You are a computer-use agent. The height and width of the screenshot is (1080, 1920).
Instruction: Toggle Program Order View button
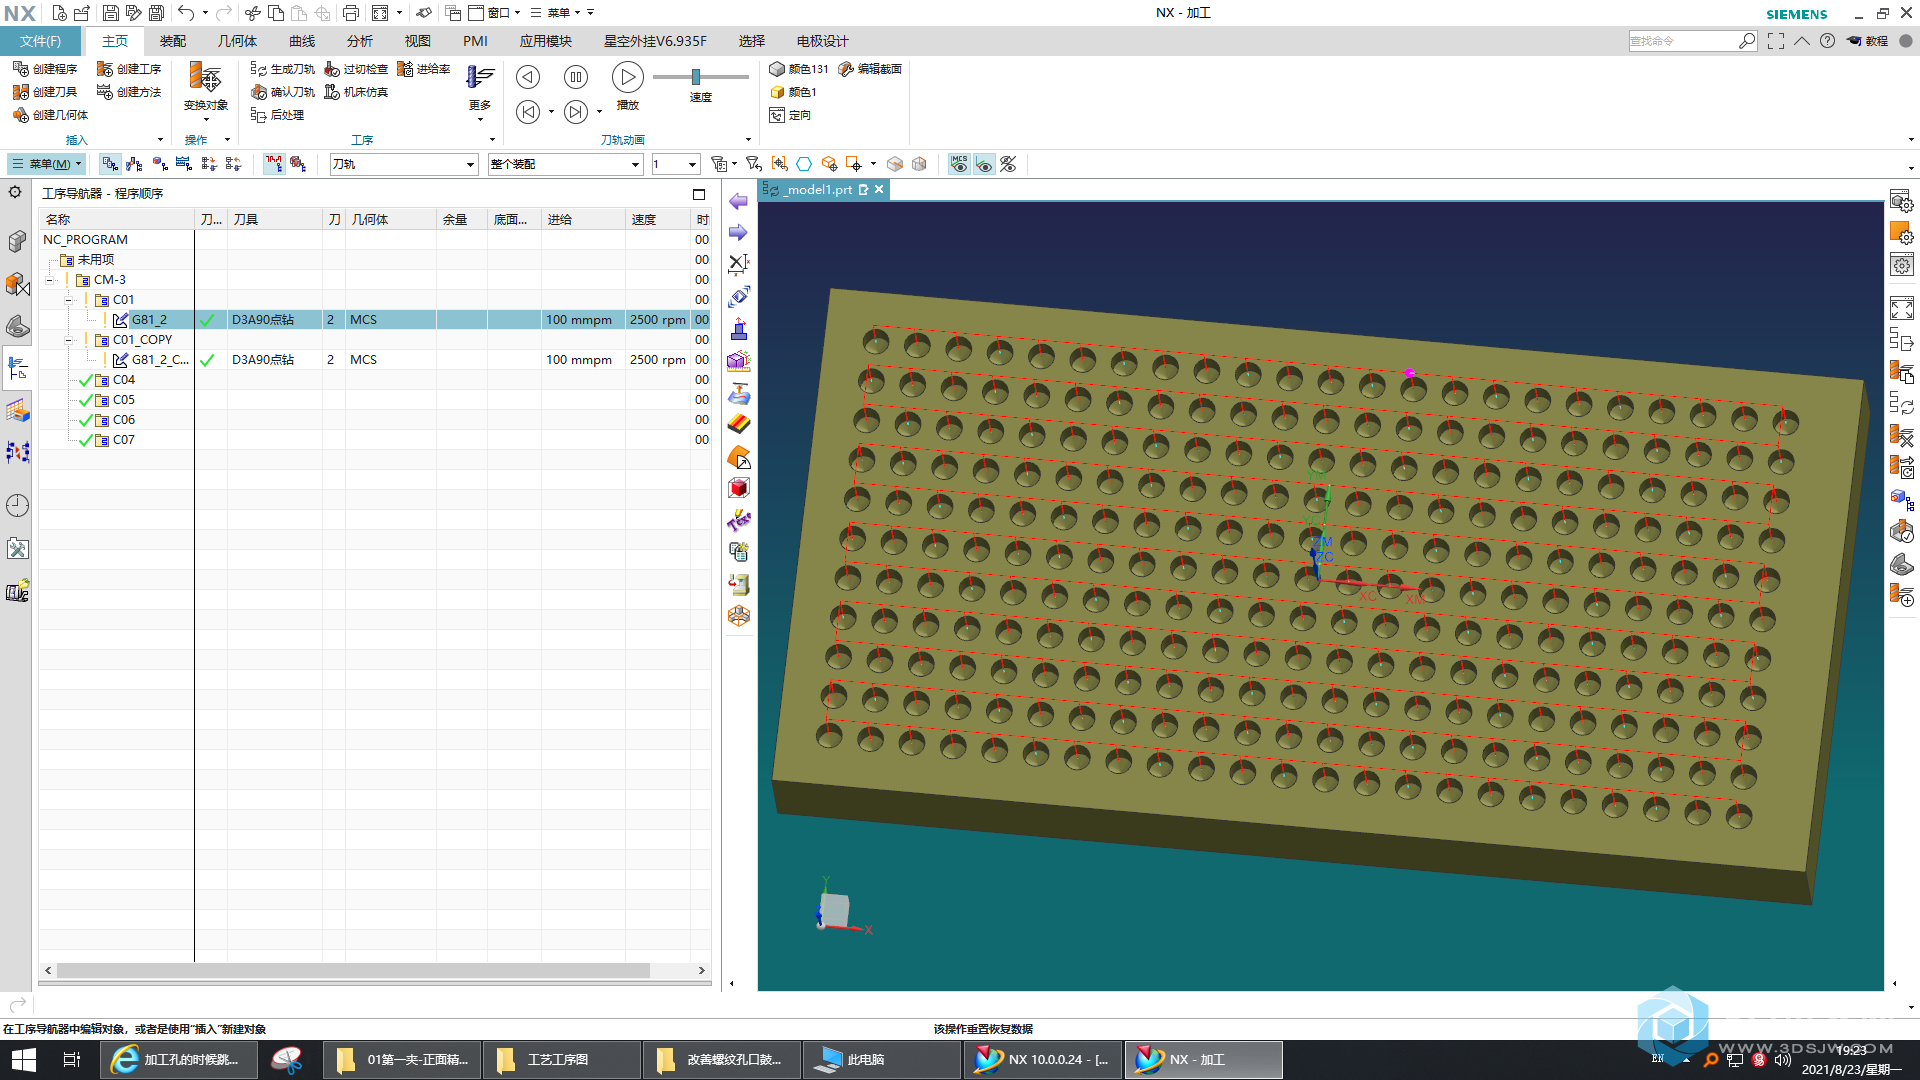click(110, 164)
